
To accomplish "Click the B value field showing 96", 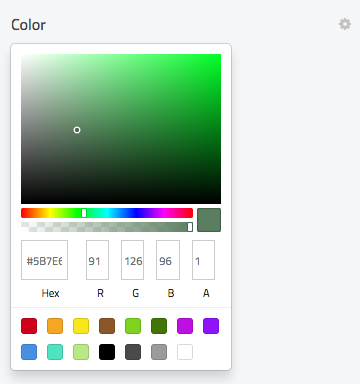I will pyautogui.click(x=168, y=260).
